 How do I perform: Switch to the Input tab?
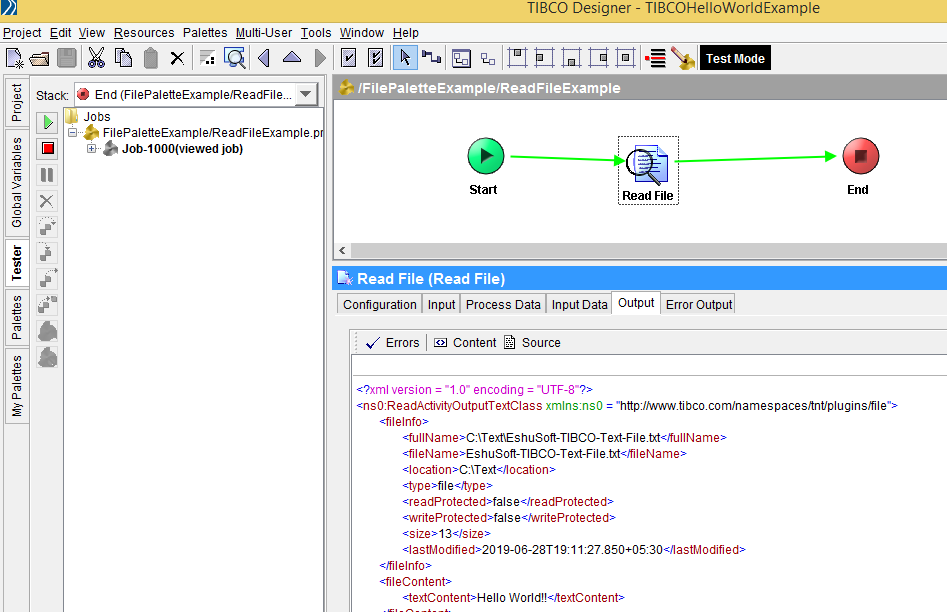pyautogui.click(x=441, y=304)
